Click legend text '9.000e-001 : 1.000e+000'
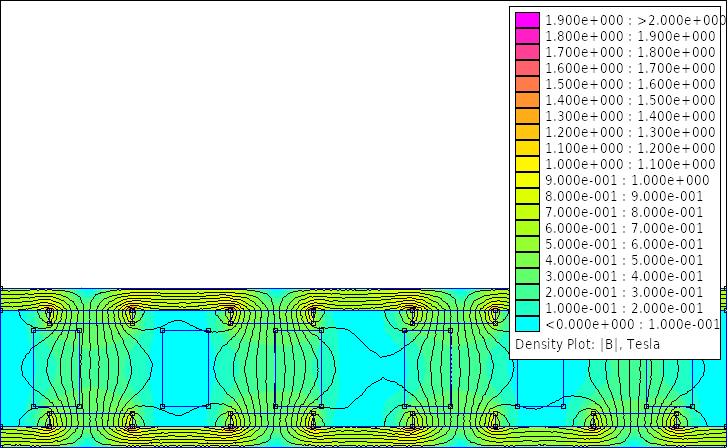Screen dimensions: 727x448 [x=627, y=180]
